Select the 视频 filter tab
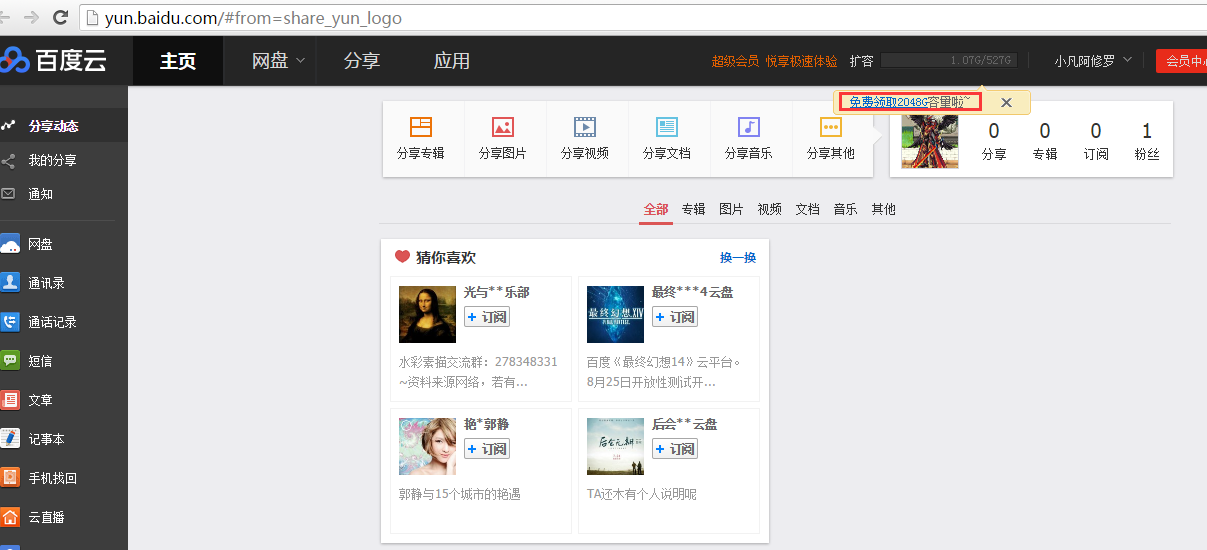 770,209
